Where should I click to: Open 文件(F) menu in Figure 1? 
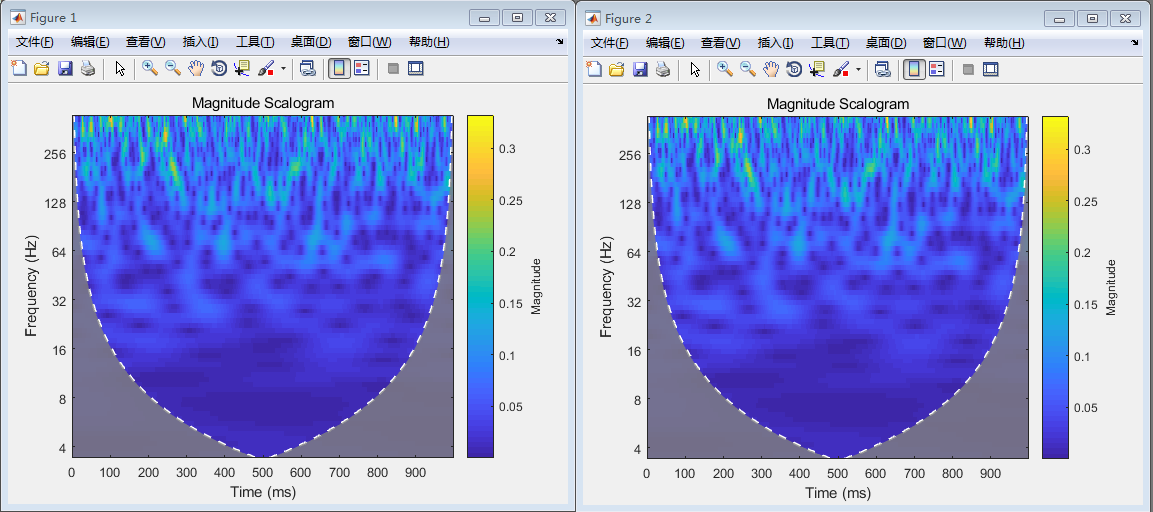tap(35, 42)
